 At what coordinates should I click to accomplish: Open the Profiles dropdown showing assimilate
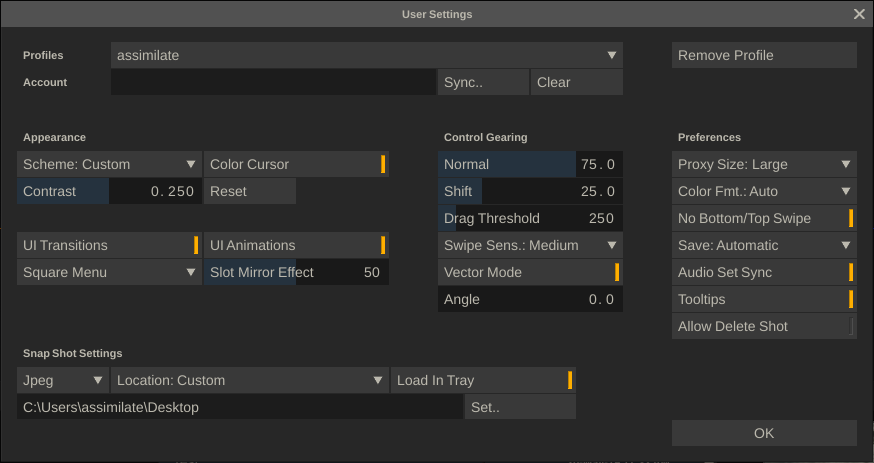pos(366,55)
